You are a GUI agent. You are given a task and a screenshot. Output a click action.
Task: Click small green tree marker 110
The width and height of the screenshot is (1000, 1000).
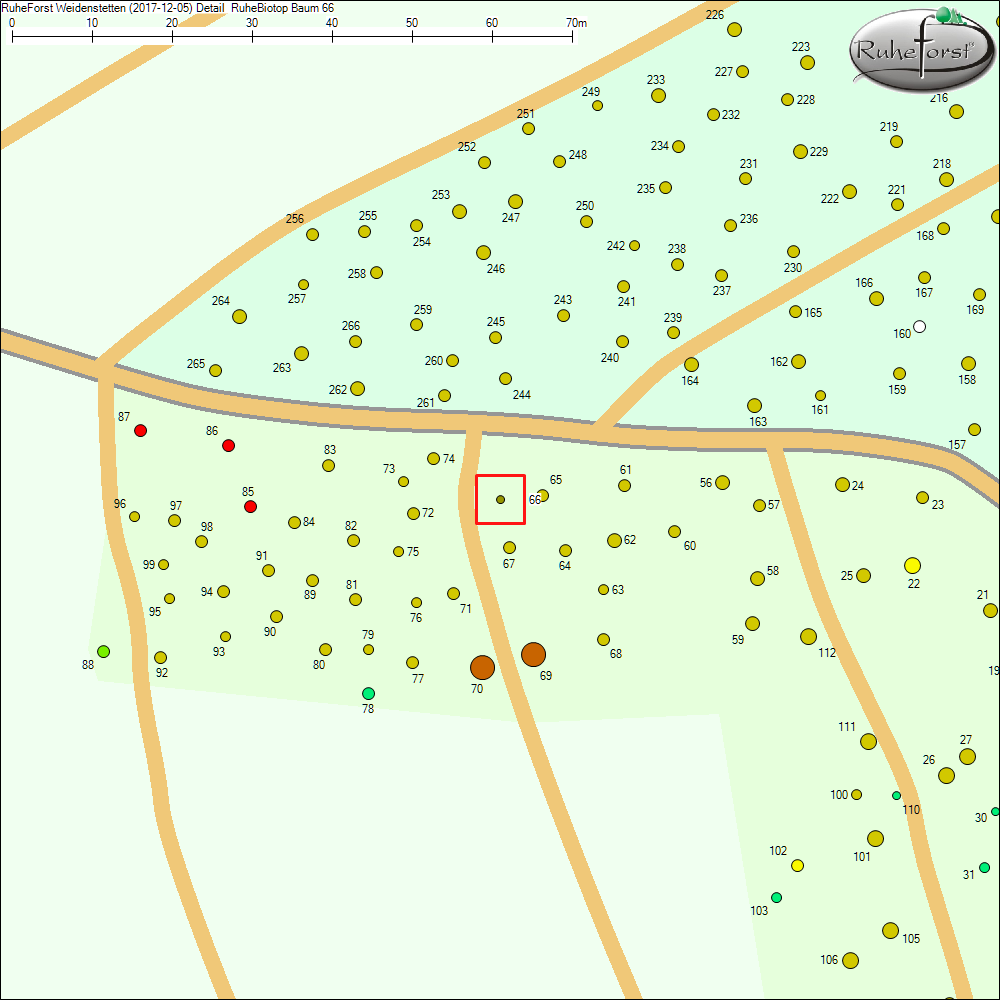[x=896, y=795]
